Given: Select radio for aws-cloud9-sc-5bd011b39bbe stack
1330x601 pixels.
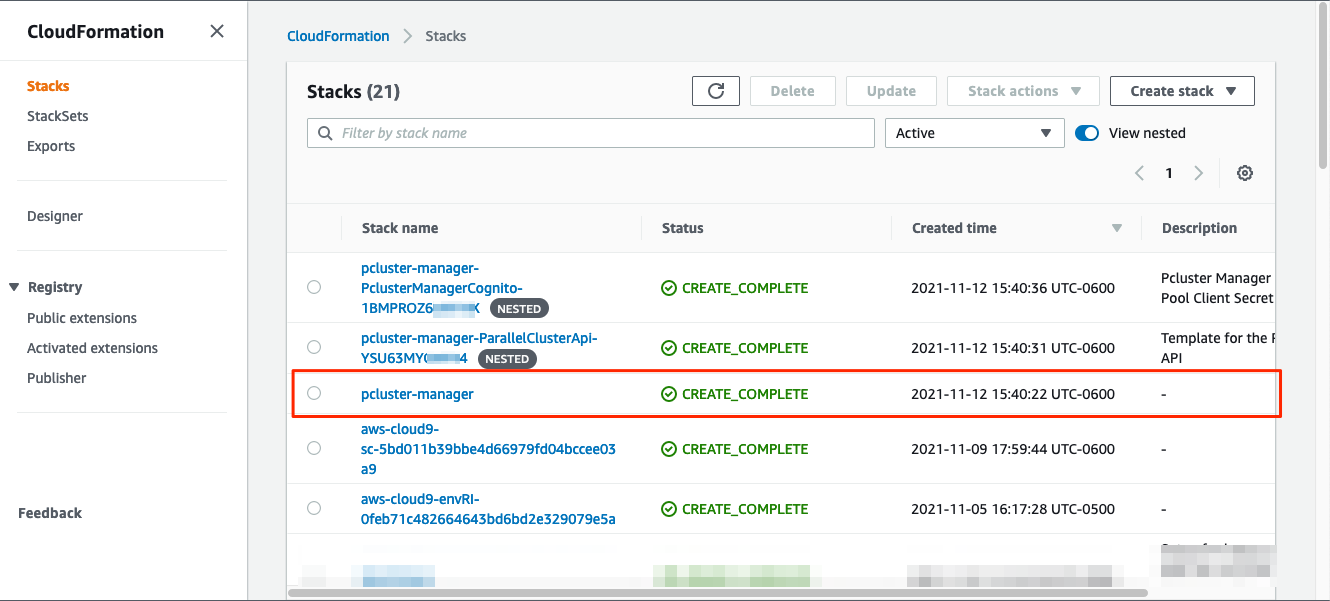Looking at the screenshot, I should coord(314,448).
